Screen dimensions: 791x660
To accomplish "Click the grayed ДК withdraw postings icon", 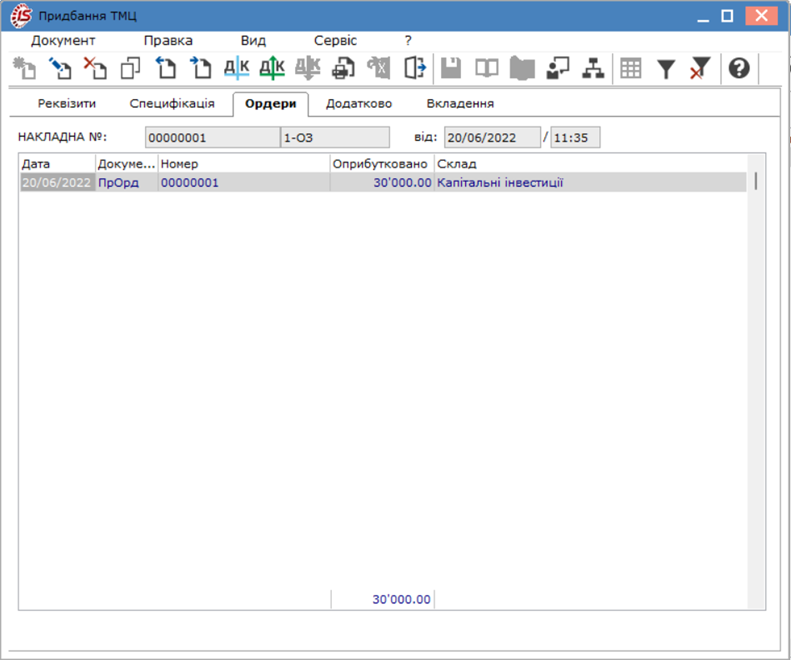I will pyautogui.click(x=308, y=68).
